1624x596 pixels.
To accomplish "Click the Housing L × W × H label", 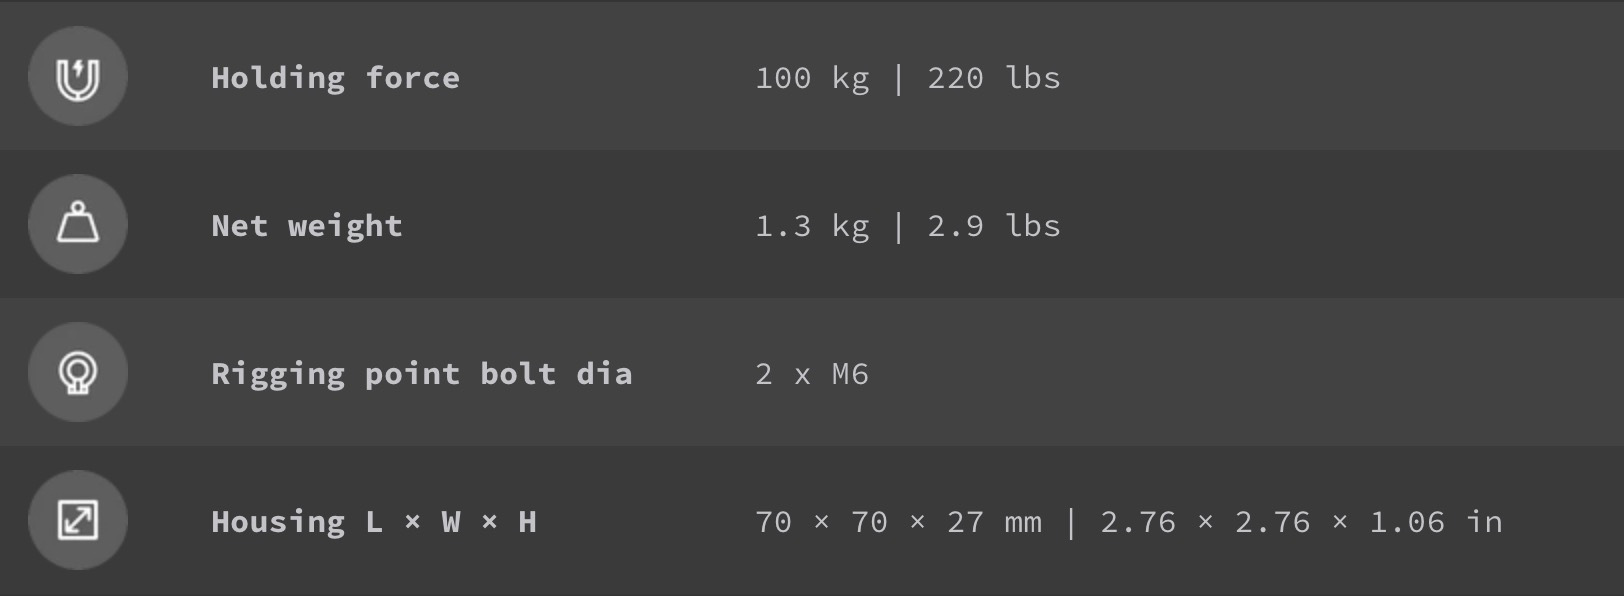I will (374, 522).
